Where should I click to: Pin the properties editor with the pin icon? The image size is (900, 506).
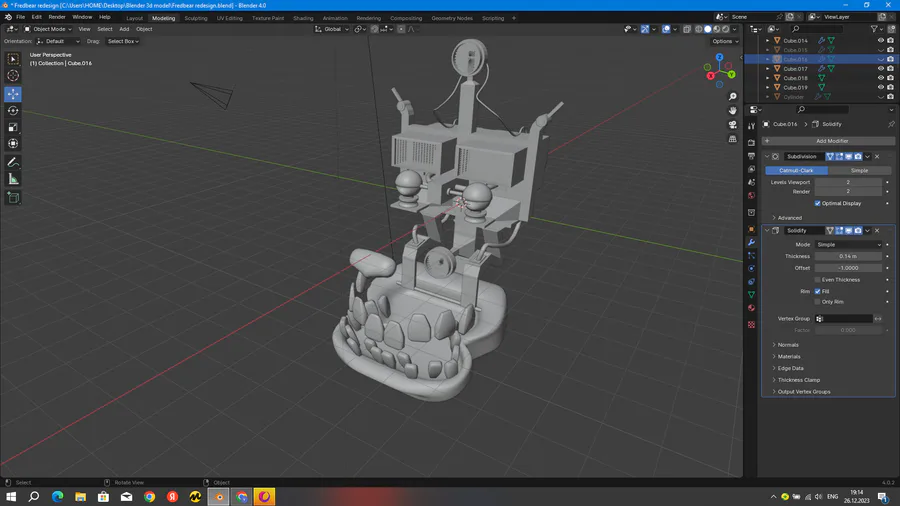point(891,124)
